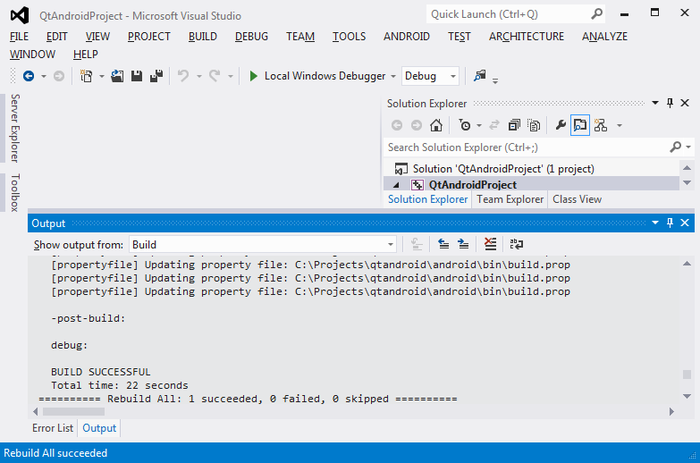Image resolution: width=700 pixels, height=463 pixels.
Task: Close the Solution Explorer panel
Action: pos(685,103)
